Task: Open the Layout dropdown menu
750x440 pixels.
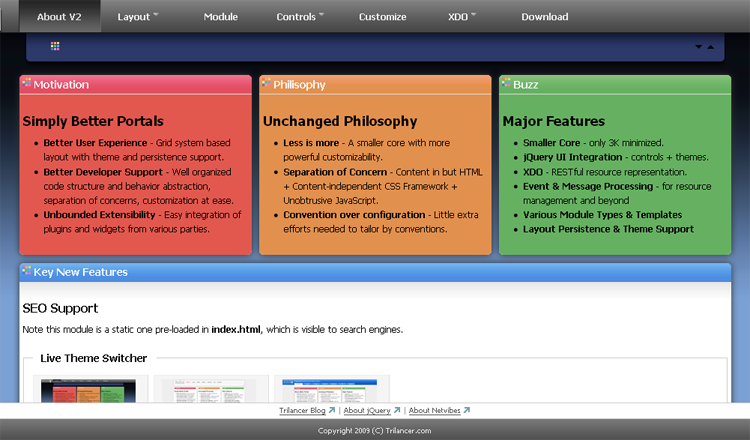Action: [137, 17]
